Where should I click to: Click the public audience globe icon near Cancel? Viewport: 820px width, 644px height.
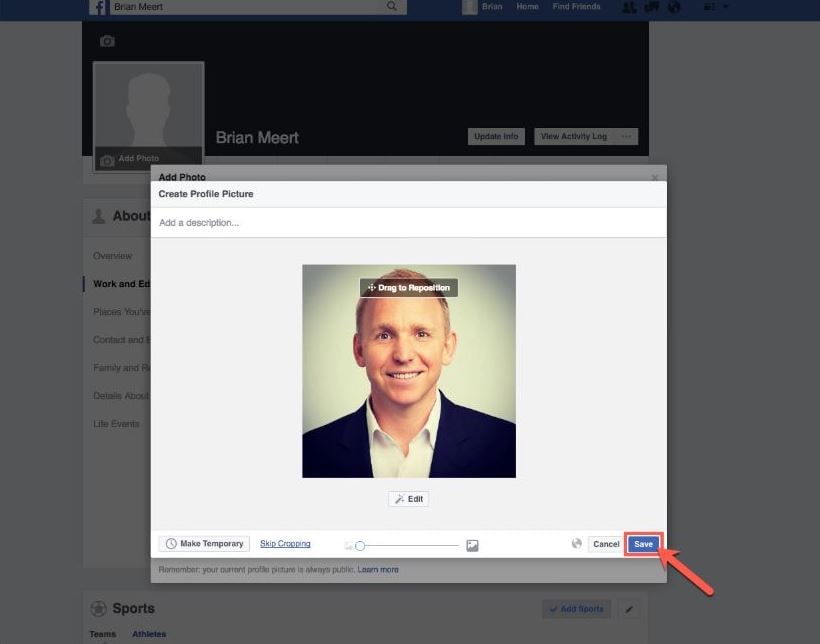pos(577,544)
